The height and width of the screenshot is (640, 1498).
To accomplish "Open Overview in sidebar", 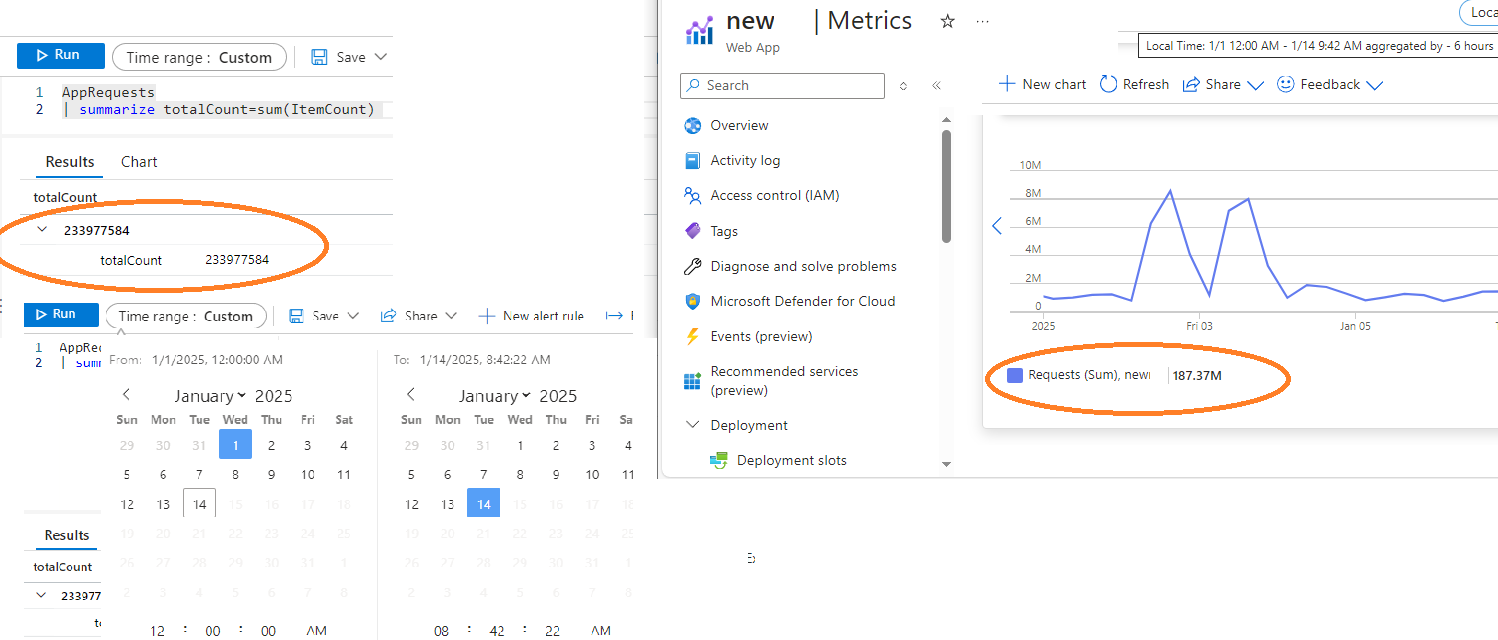I will click(x=739, y=125).
